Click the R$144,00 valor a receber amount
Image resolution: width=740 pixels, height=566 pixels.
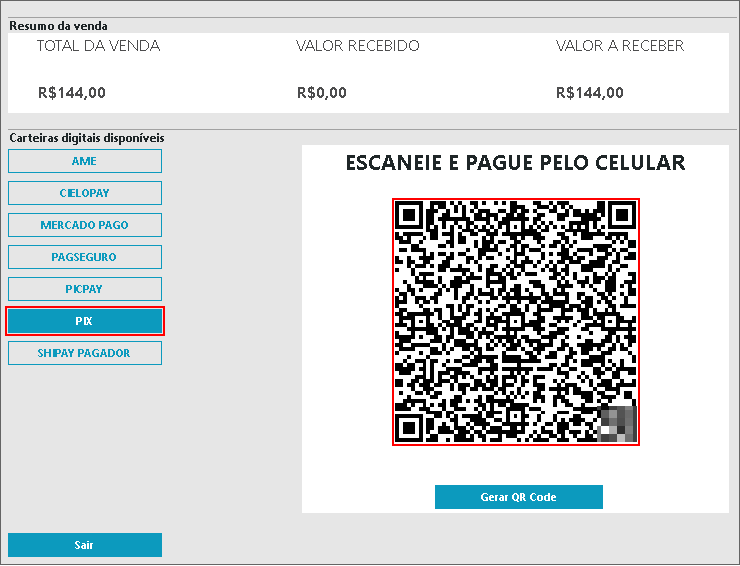pyautogui.click(x=589, y=93)
